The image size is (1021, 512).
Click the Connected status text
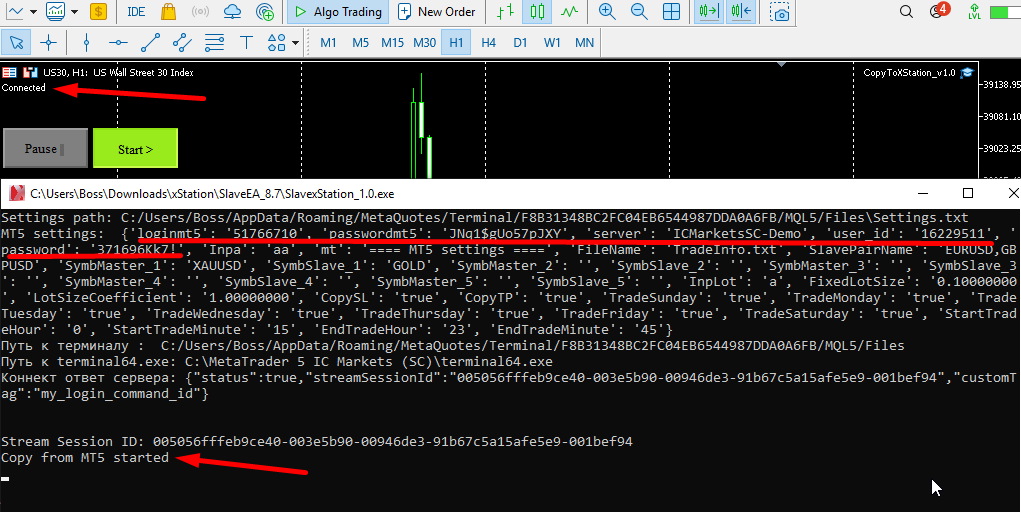coord(23,87)
